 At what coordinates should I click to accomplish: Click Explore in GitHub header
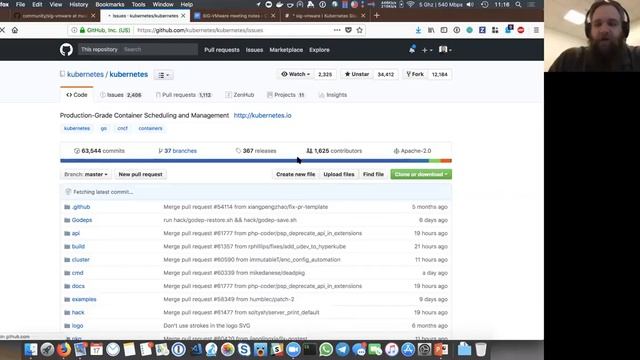(x=319, y=50)
